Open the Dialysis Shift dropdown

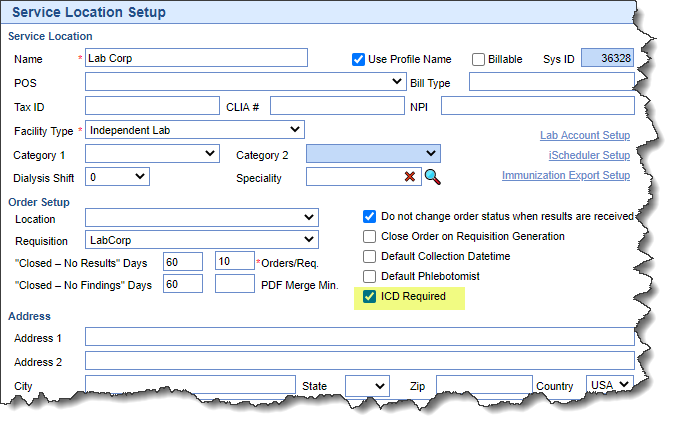tap(118, 177)
